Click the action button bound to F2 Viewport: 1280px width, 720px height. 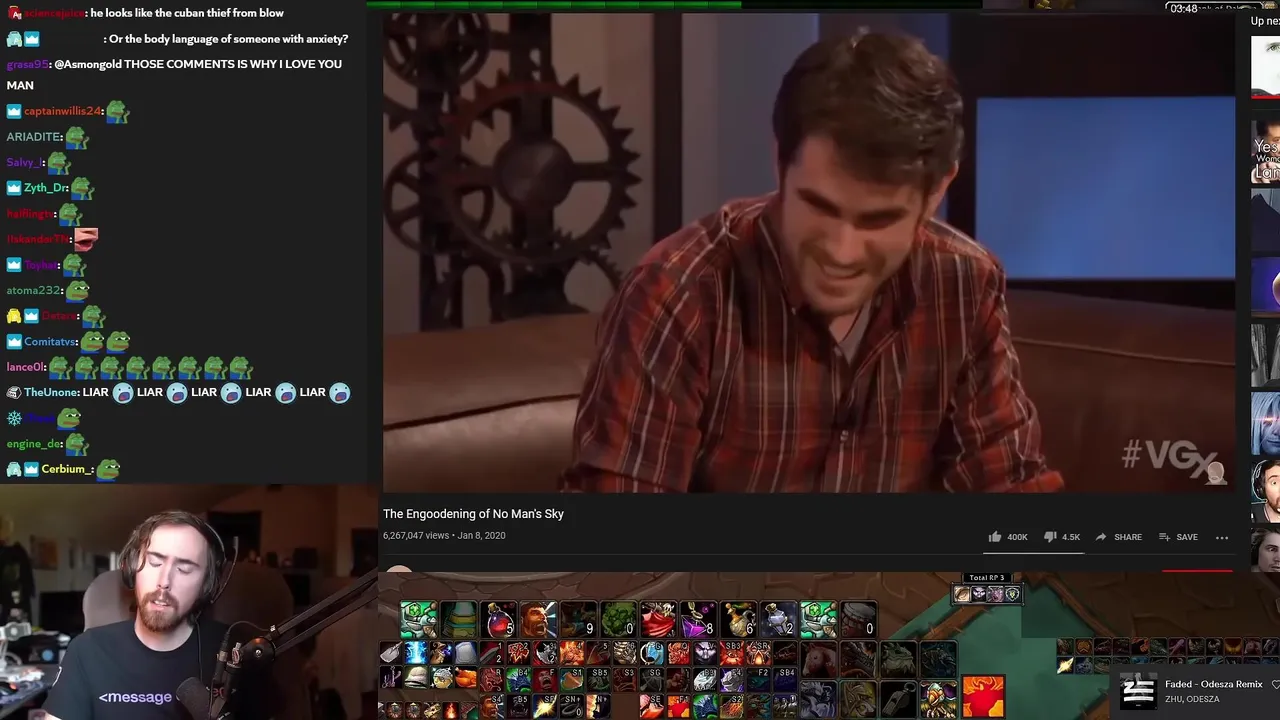tap(759, 679)
